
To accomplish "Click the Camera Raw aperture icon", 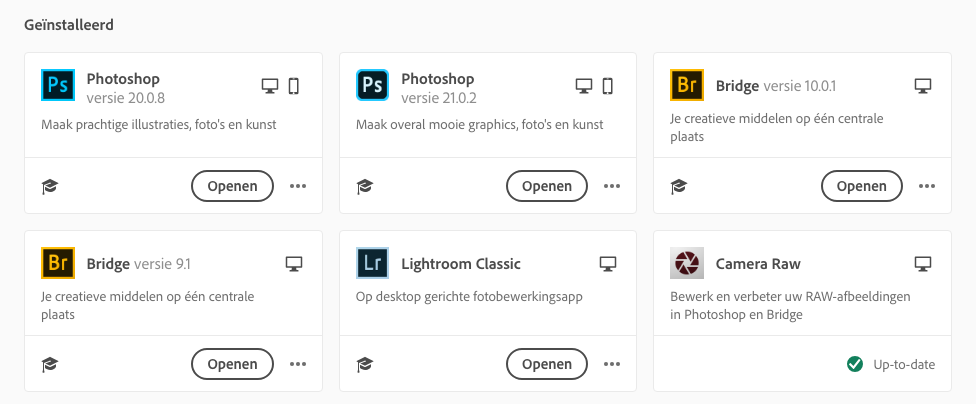I will coord(687,265).
